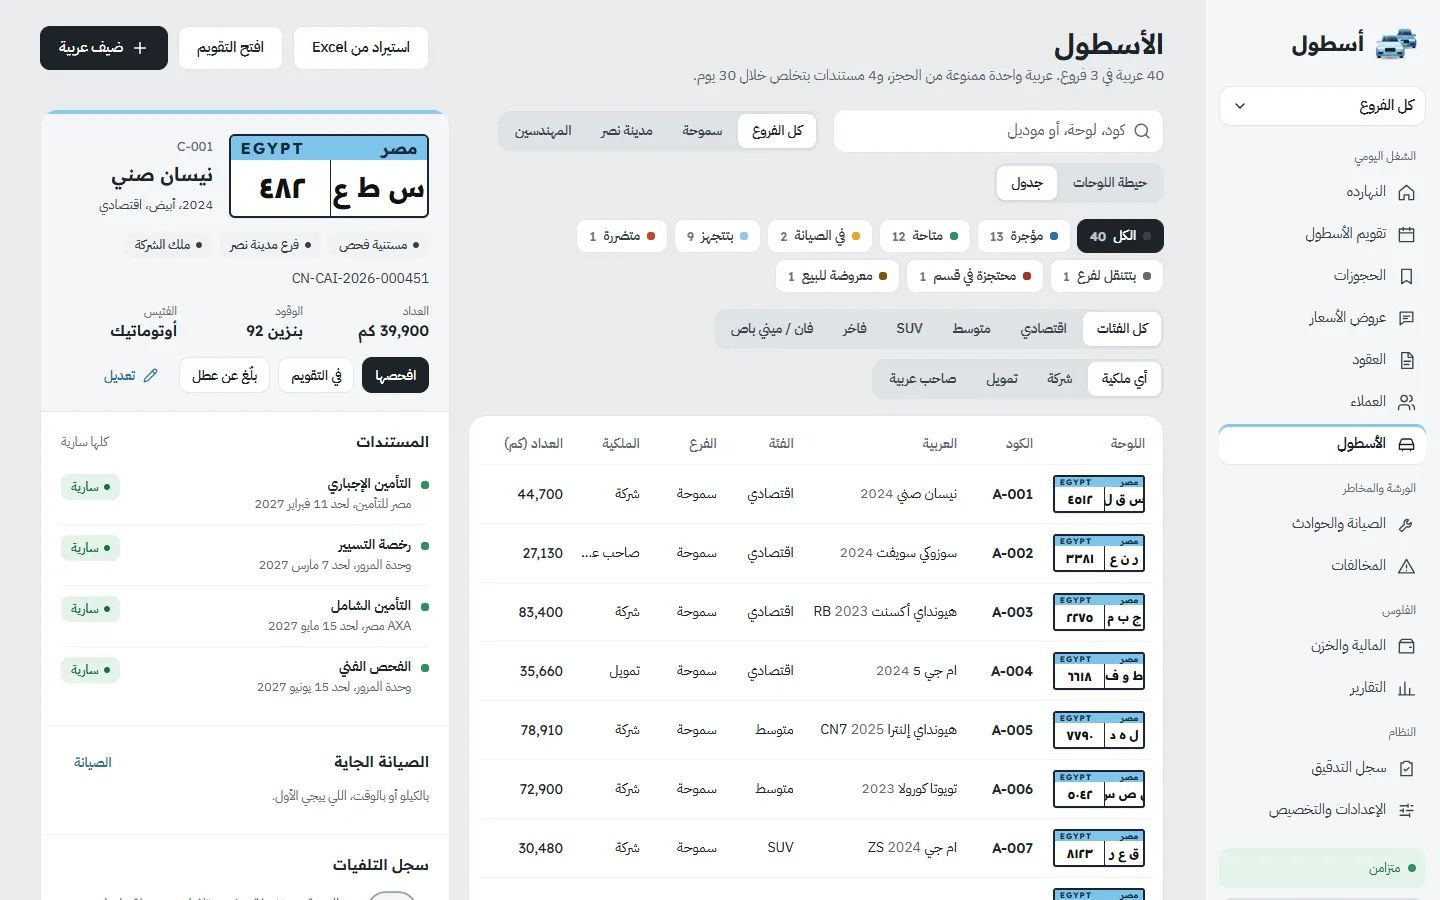Image resolution: width=1440 pixels, height=900 pixels.
Task: Open المخالفات violations in sidebar
Action: pos(1322,566)
